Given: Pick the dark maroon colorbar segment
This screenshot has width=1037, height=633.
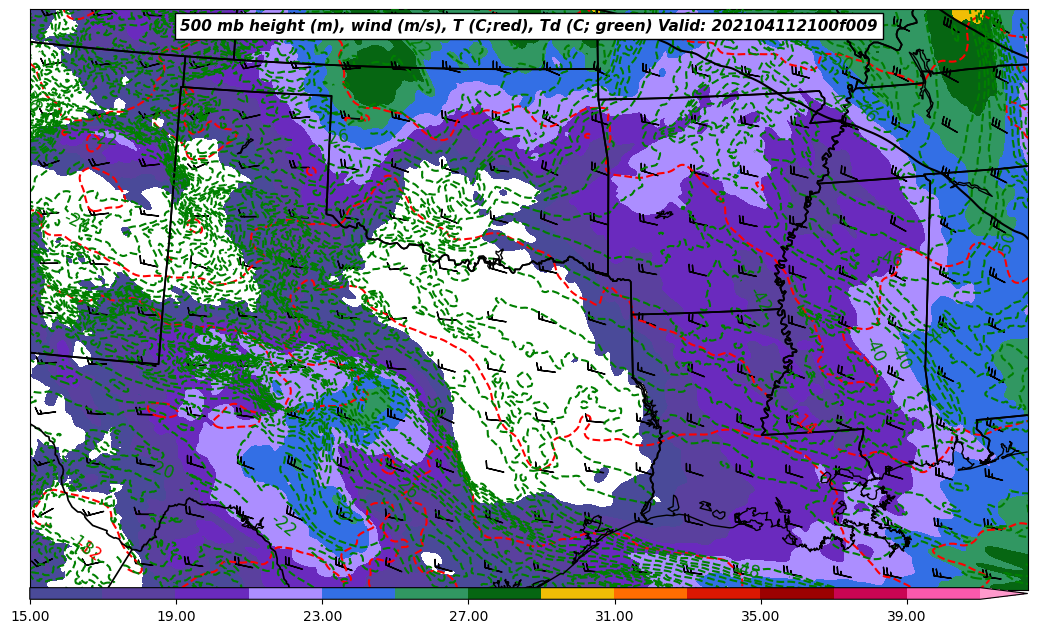Looking at the screenshot, I should pyautogui.click(x=796, y=593).
